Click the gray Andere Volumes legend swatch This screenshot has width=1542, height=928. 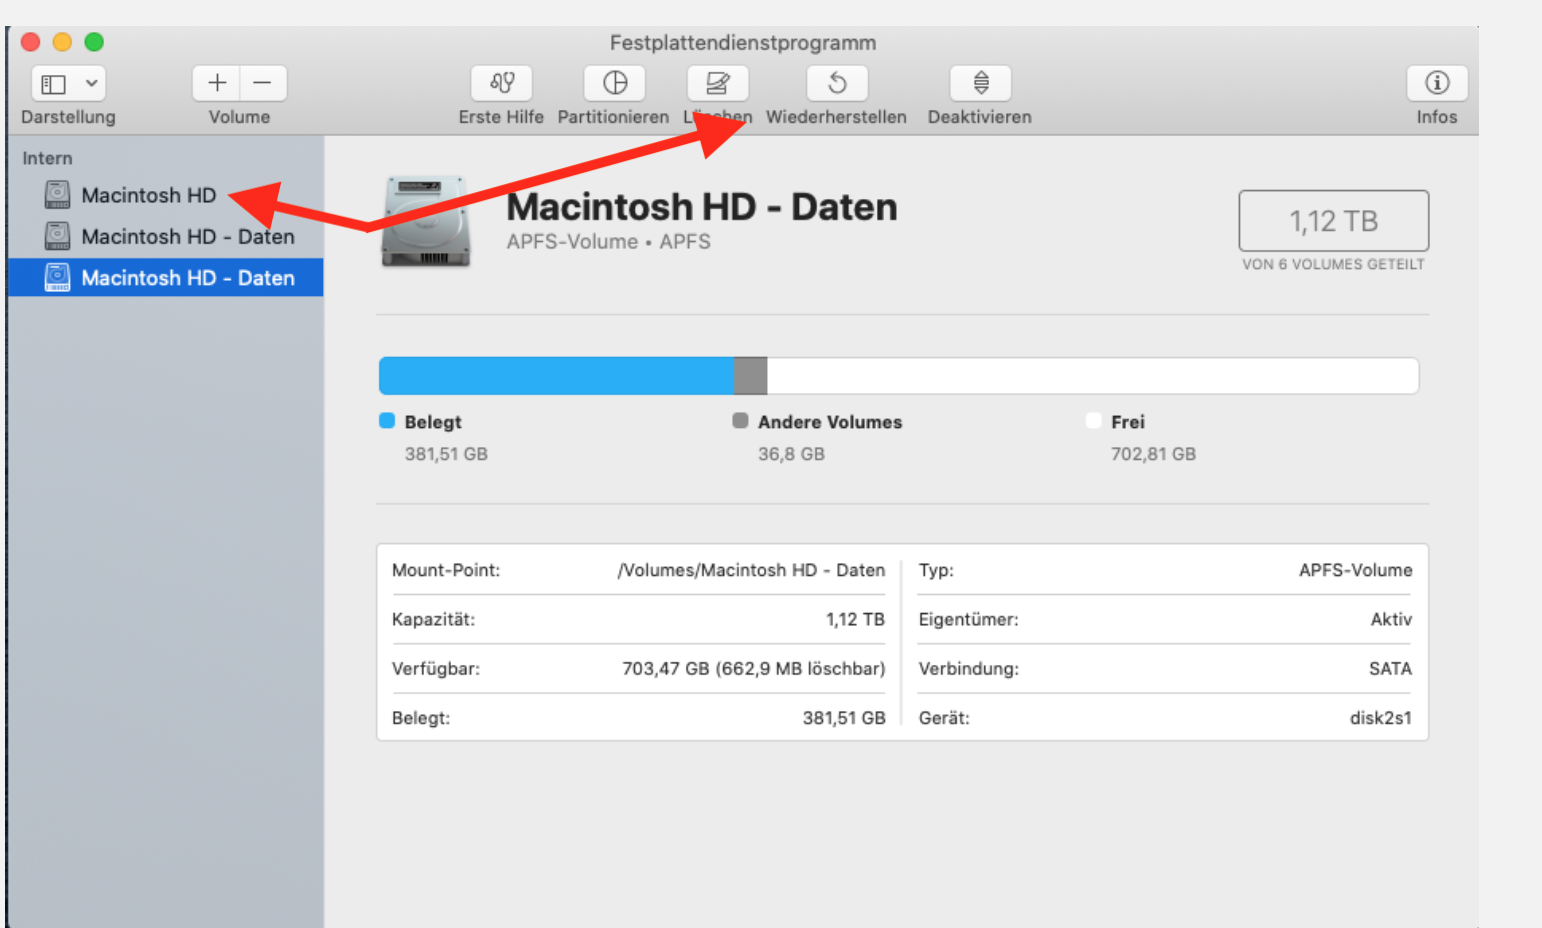click(740, 421)
